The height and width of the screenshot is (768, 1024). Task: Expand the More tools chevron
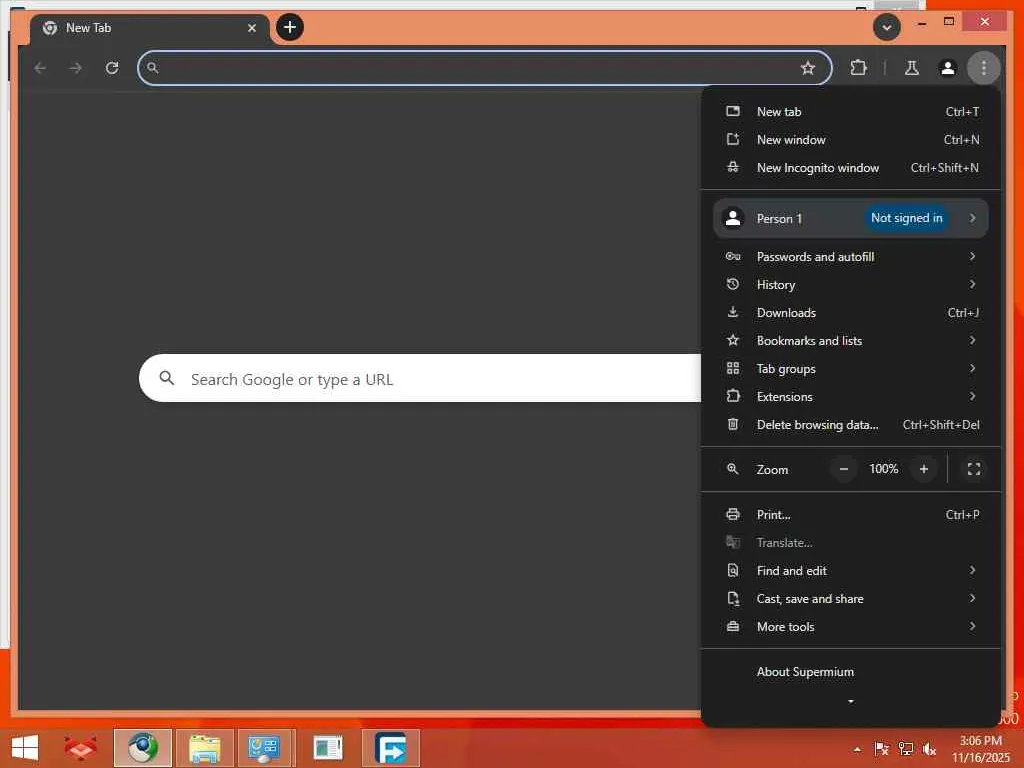click(x=972, y=626)
